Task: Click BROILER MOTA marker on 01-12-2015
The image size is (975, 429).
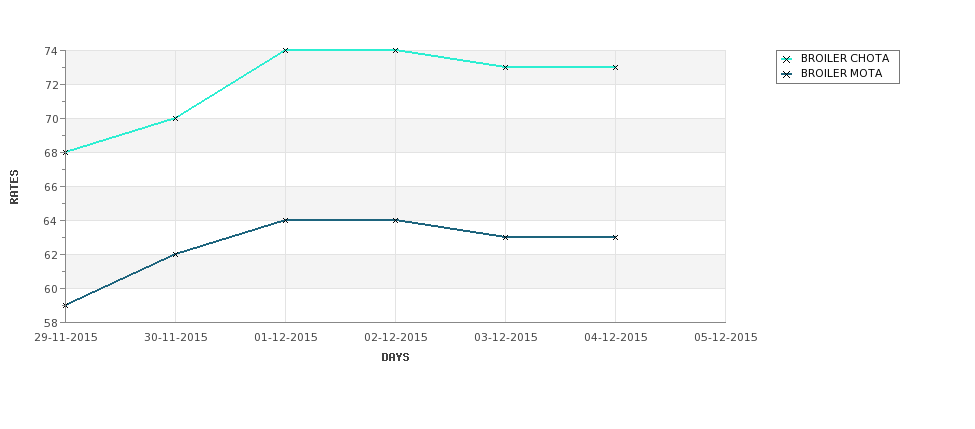Action: (285, 220)
